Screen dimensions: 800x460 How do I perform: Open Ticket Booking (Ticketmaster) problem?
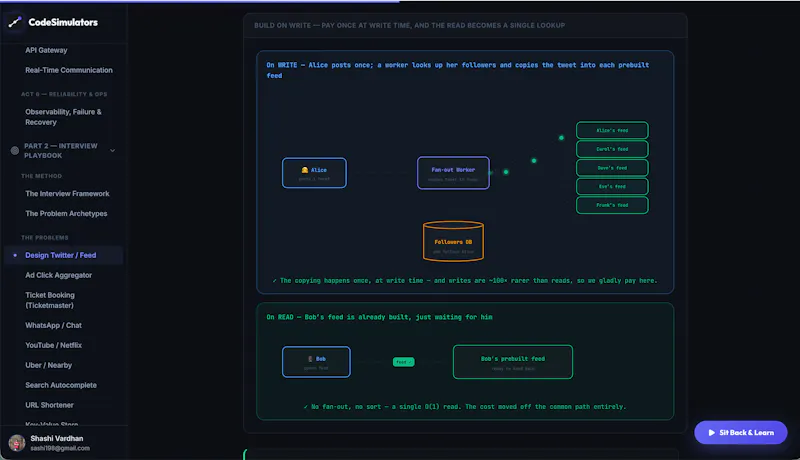[50, 300]
